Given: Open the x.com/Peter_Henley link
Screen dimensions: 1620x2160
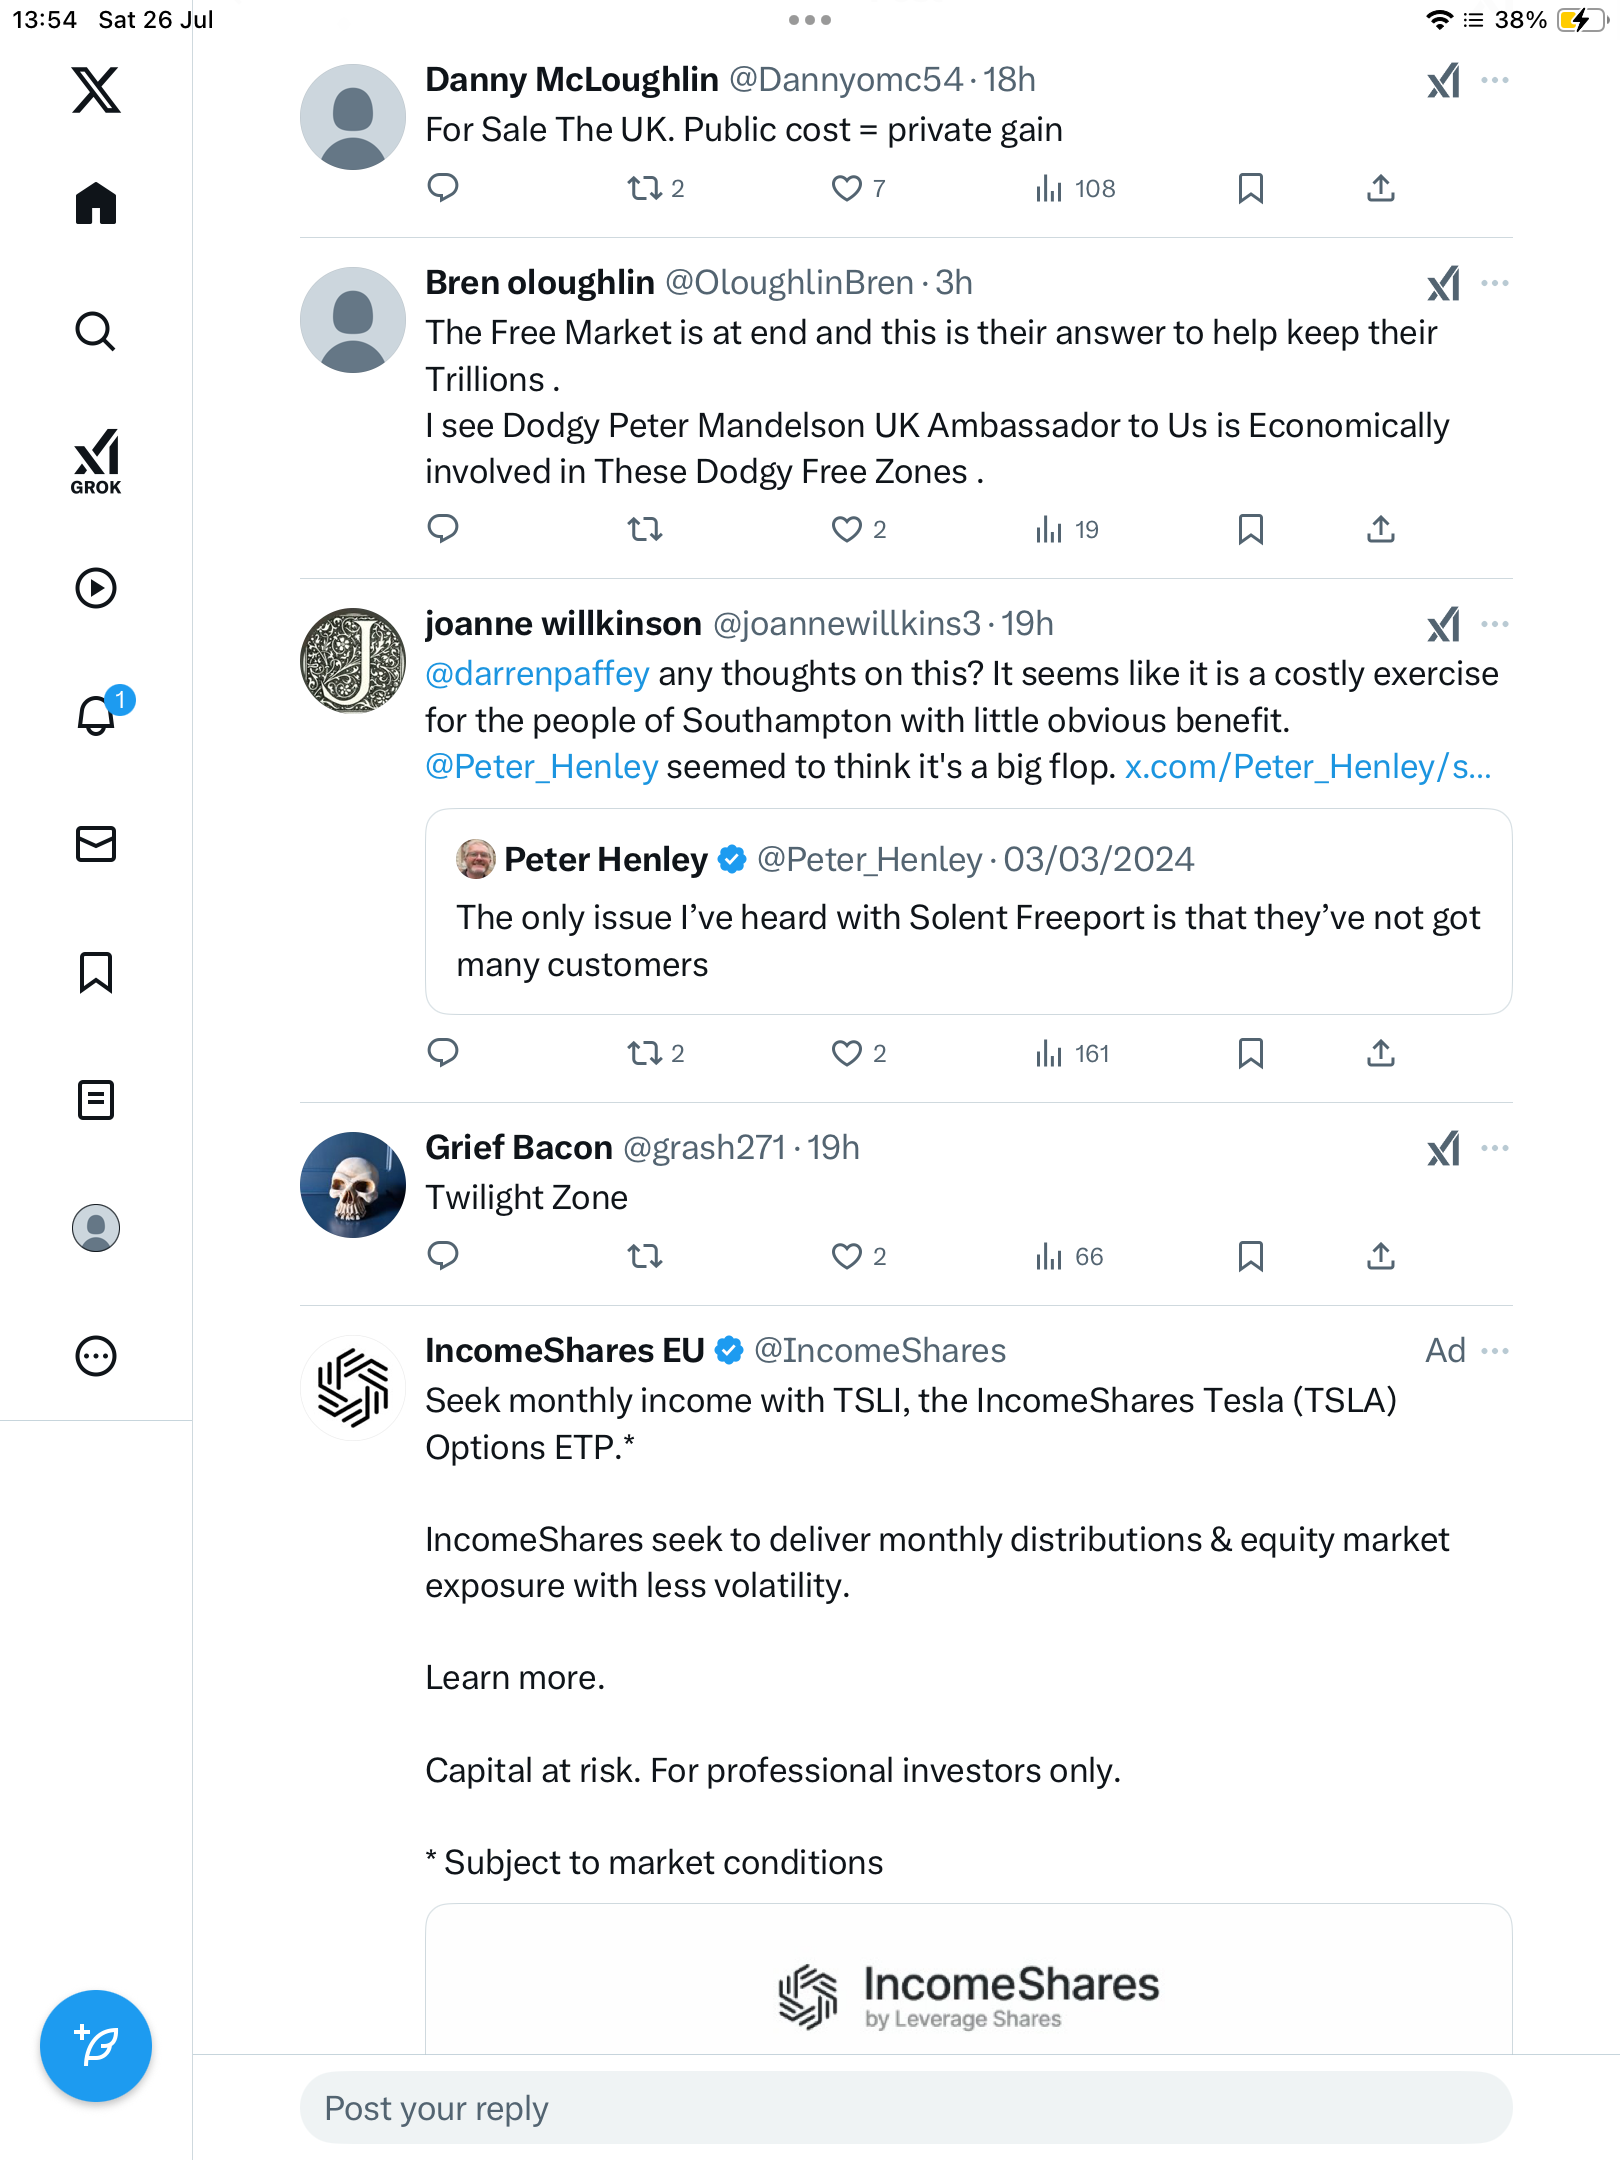Looking at the screenshot, I should point(1307,767).
